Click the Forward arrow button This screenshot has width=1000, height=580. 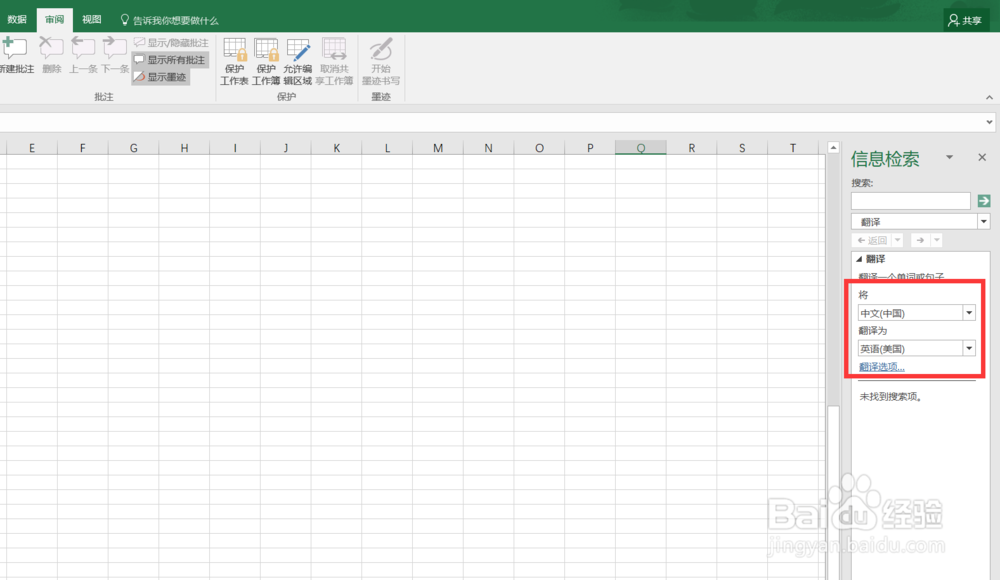point(920,241)
